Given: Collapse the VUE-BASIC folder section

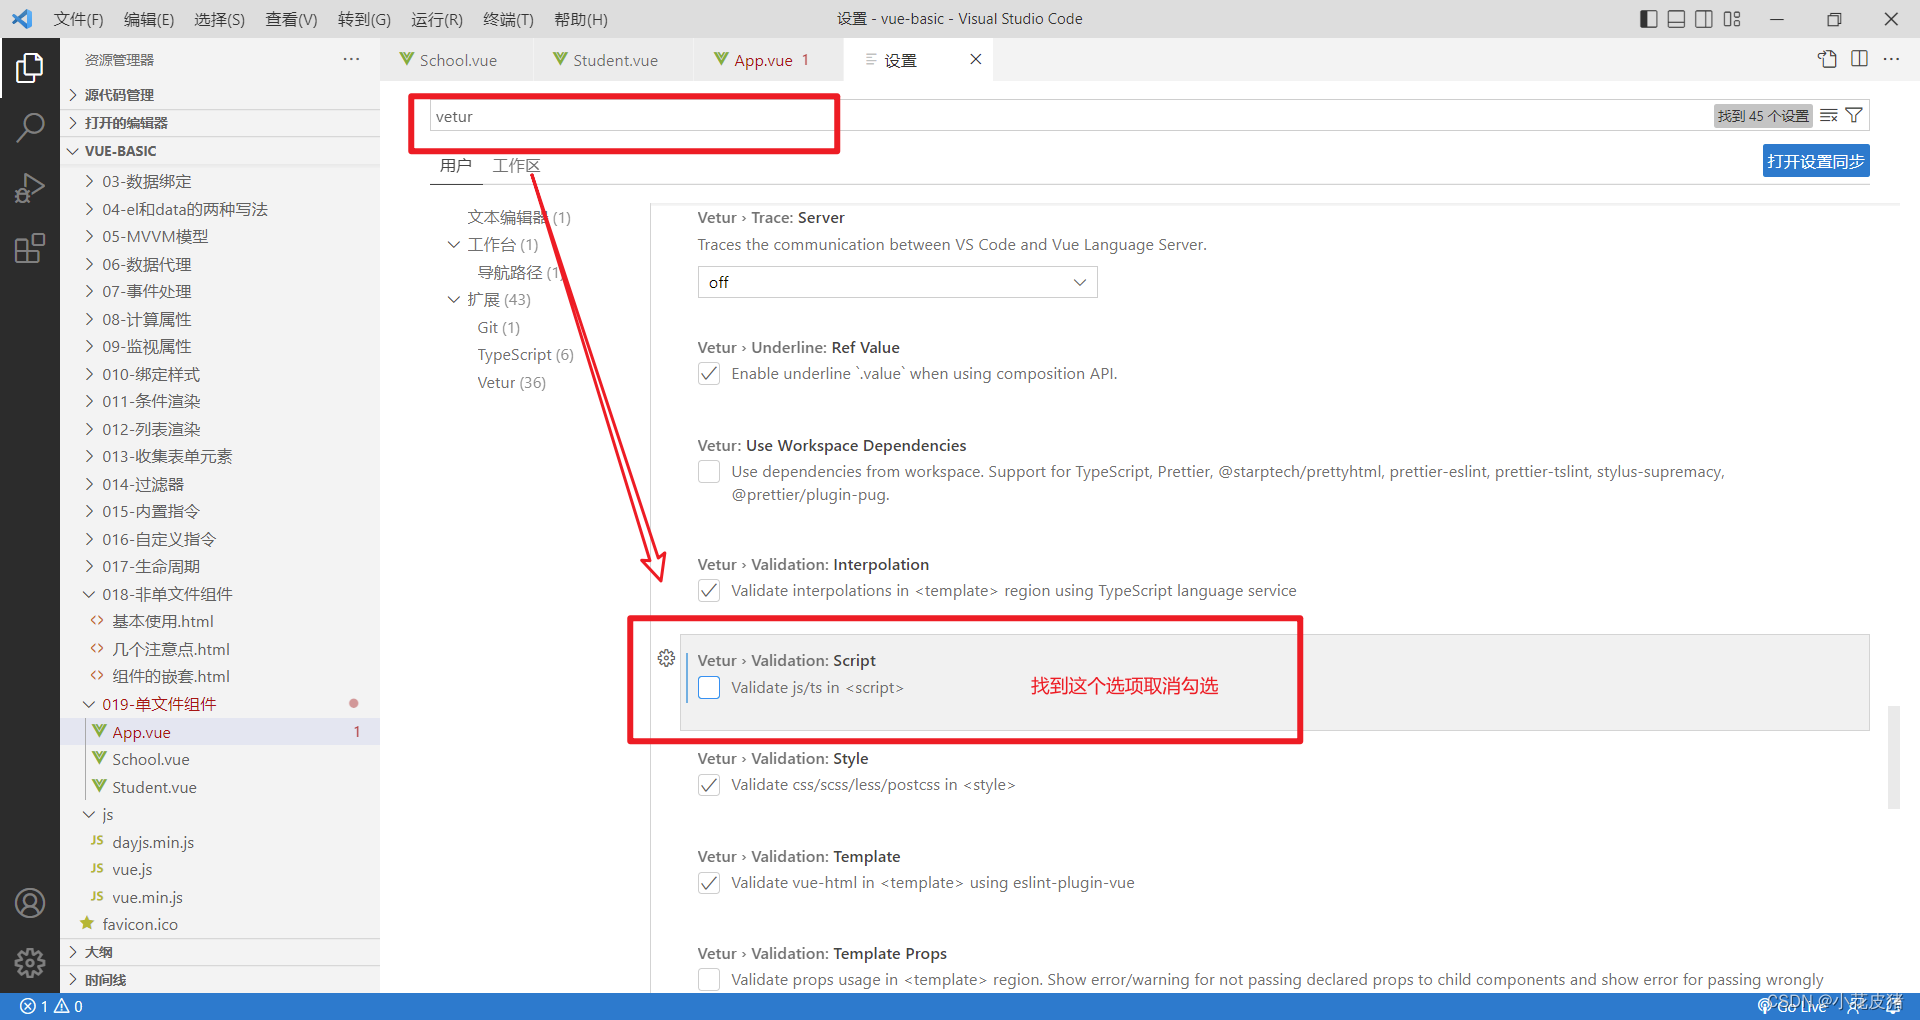Looking at the screenshot, I should tap(220, 151).
